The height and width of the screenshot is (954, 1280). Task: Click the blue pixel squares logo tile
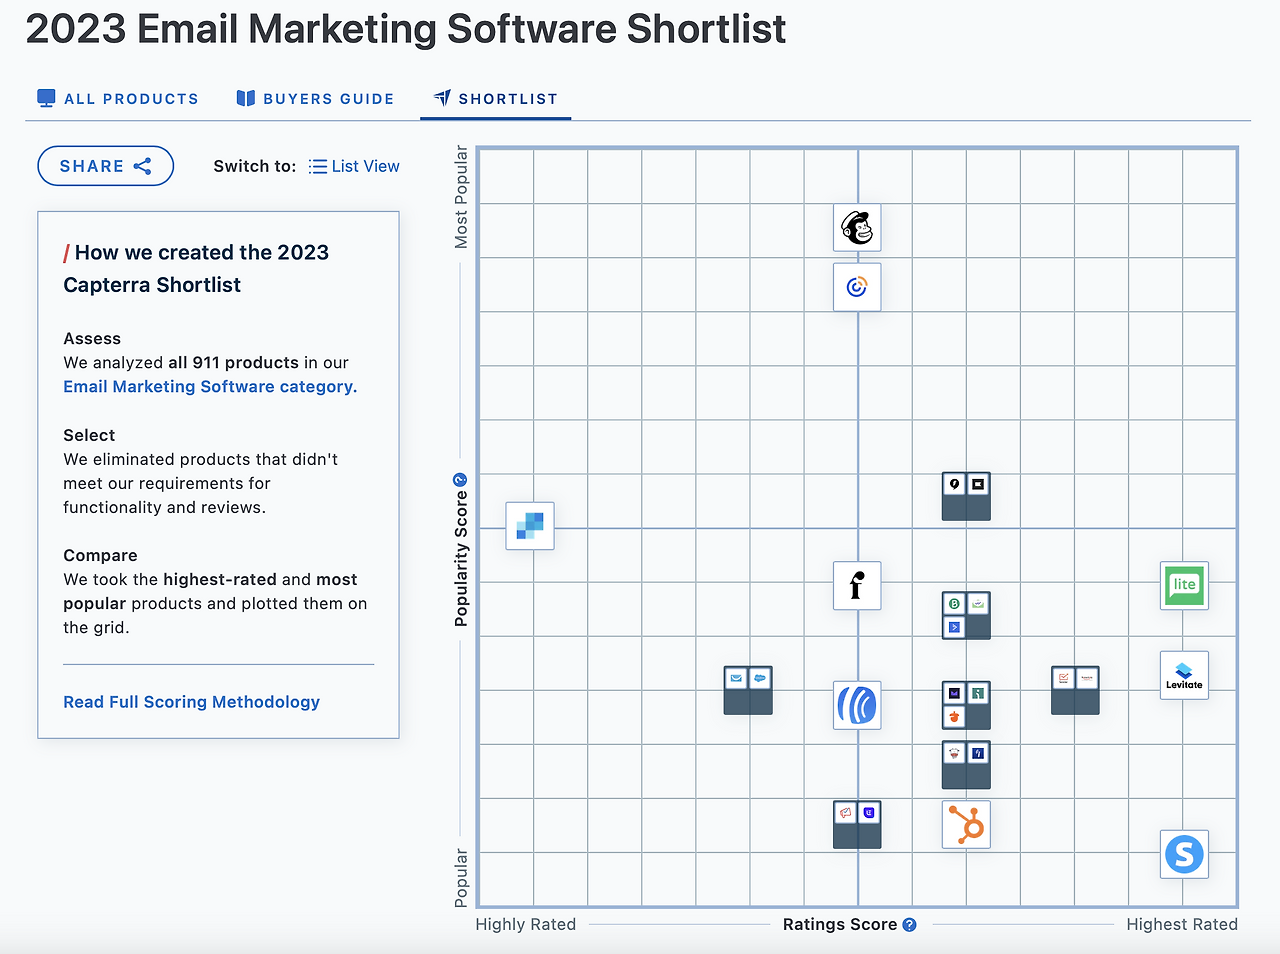pos(530,526)
